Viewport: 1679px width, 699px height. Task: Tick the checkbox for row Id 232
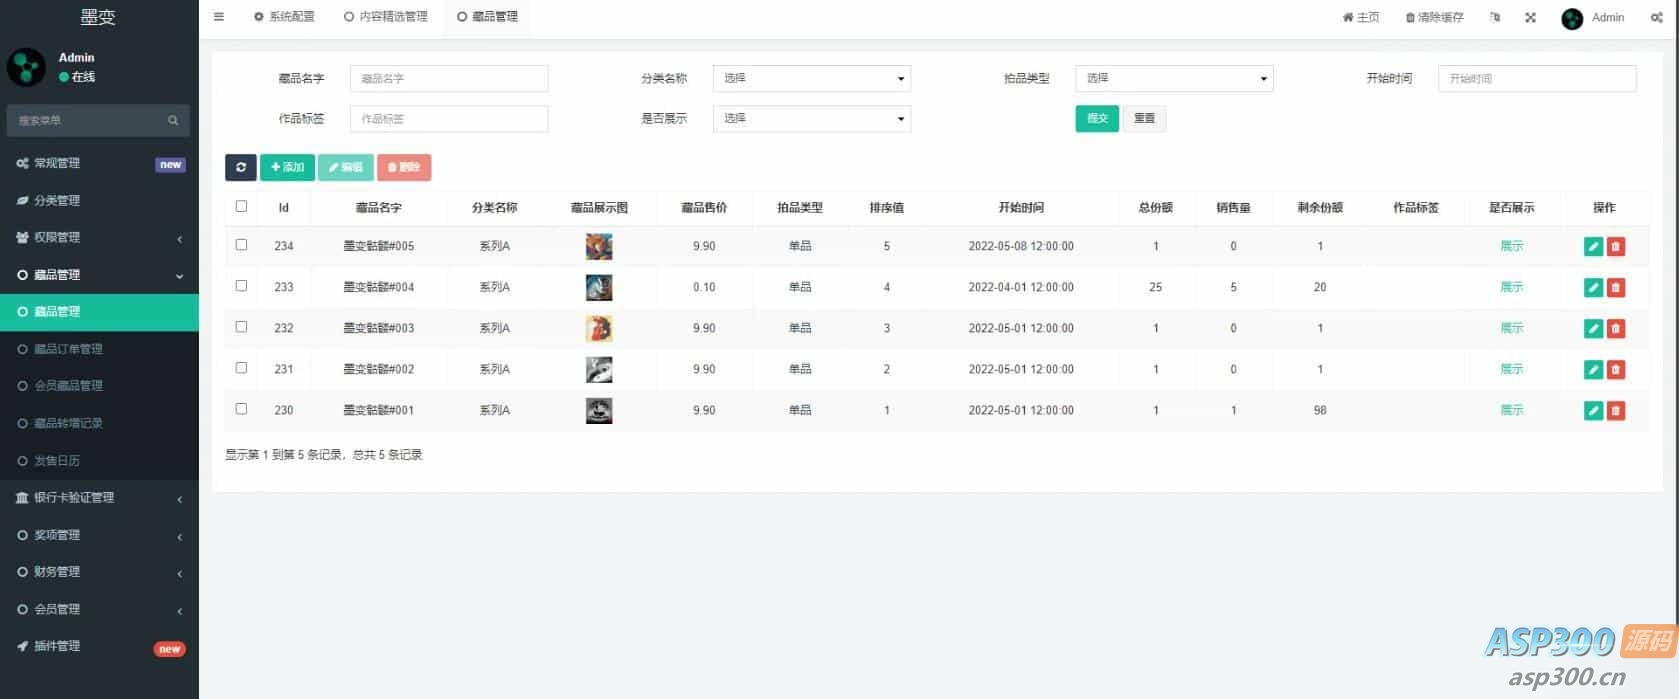(x=241, y=327)
